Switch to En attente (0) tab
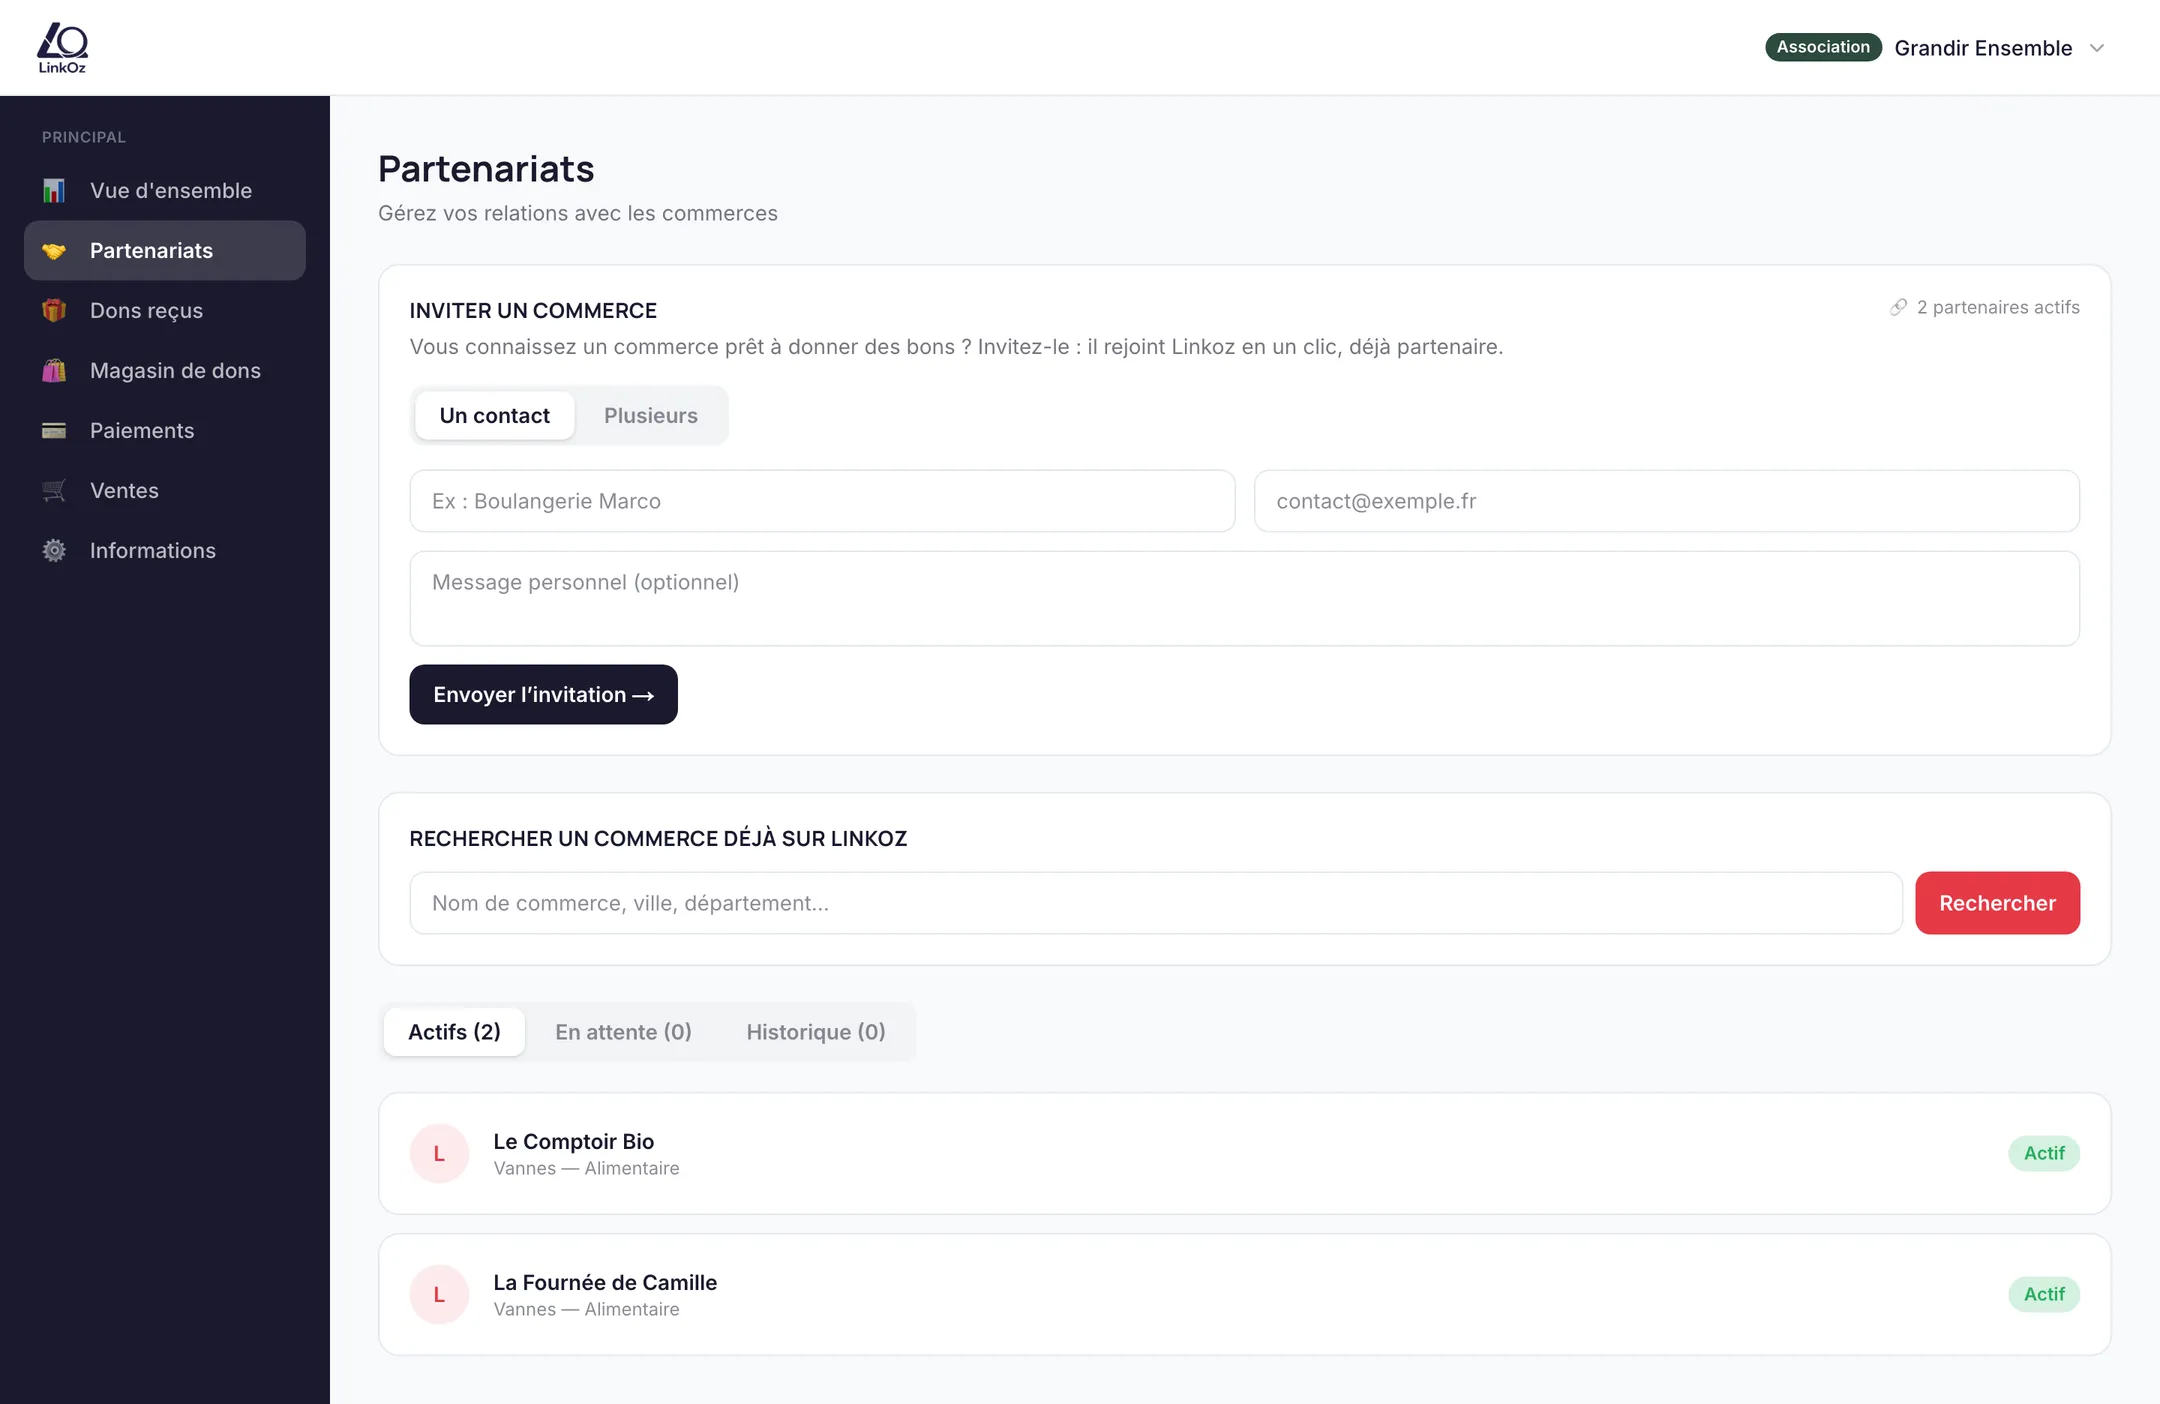Screen dimensions: 2160x1404 [x=623, y=1032]
